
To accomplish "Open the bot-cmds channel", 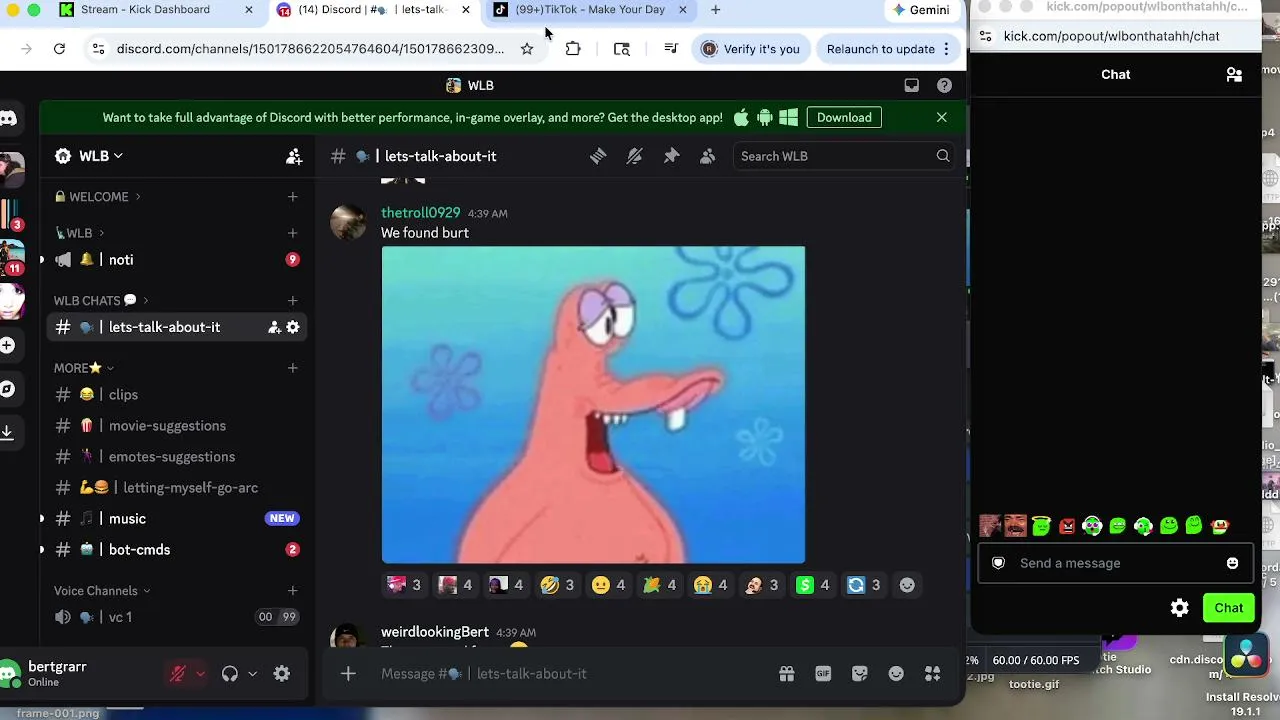I will pyautogui.click(x=139, y=550).
